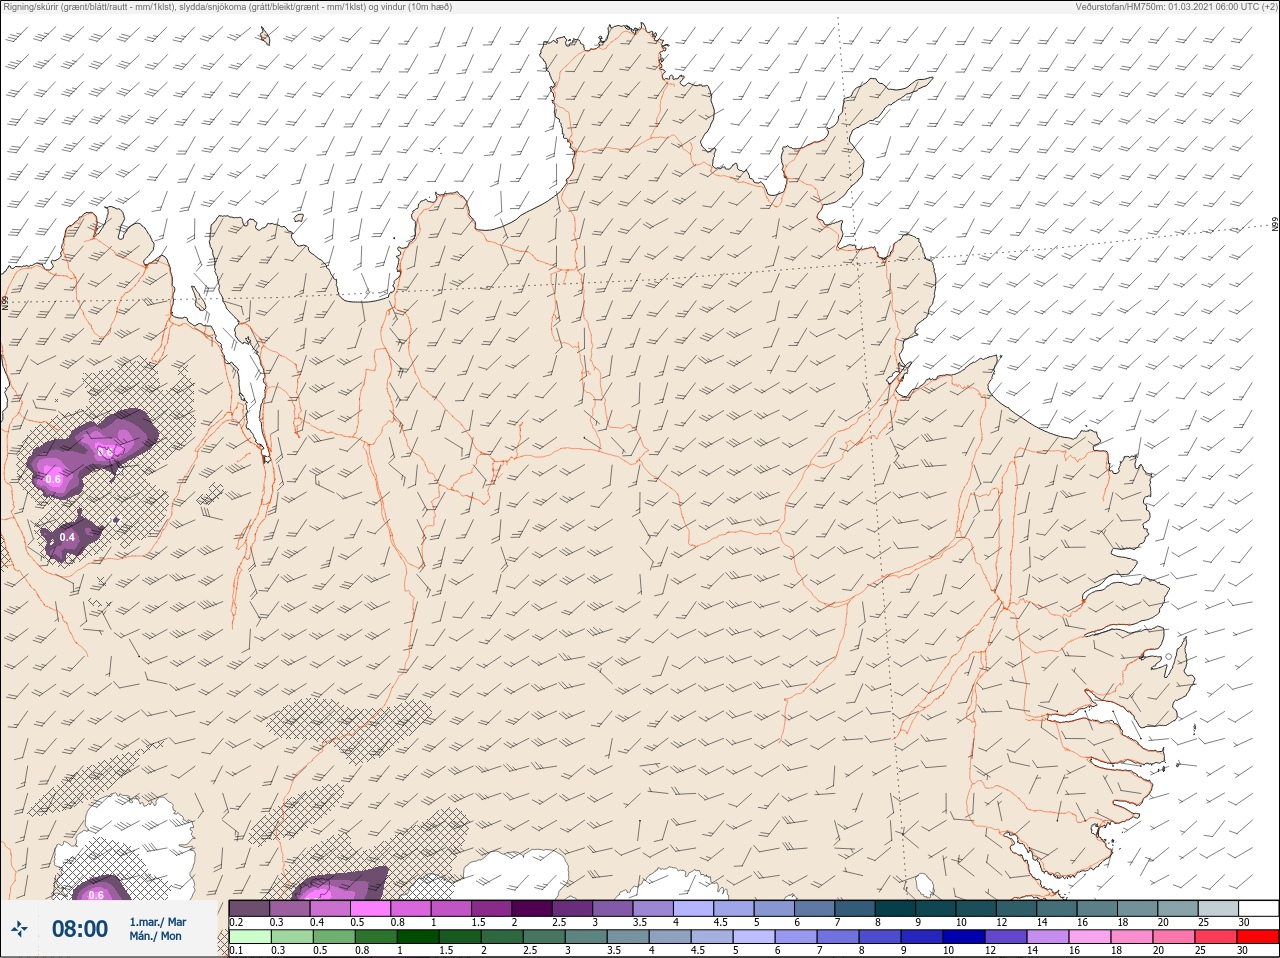Pick the navy blue 10–12 rain legend swatch
Image resolution: width=1280 pixels, height=958 pixels.
coord(963,937)
